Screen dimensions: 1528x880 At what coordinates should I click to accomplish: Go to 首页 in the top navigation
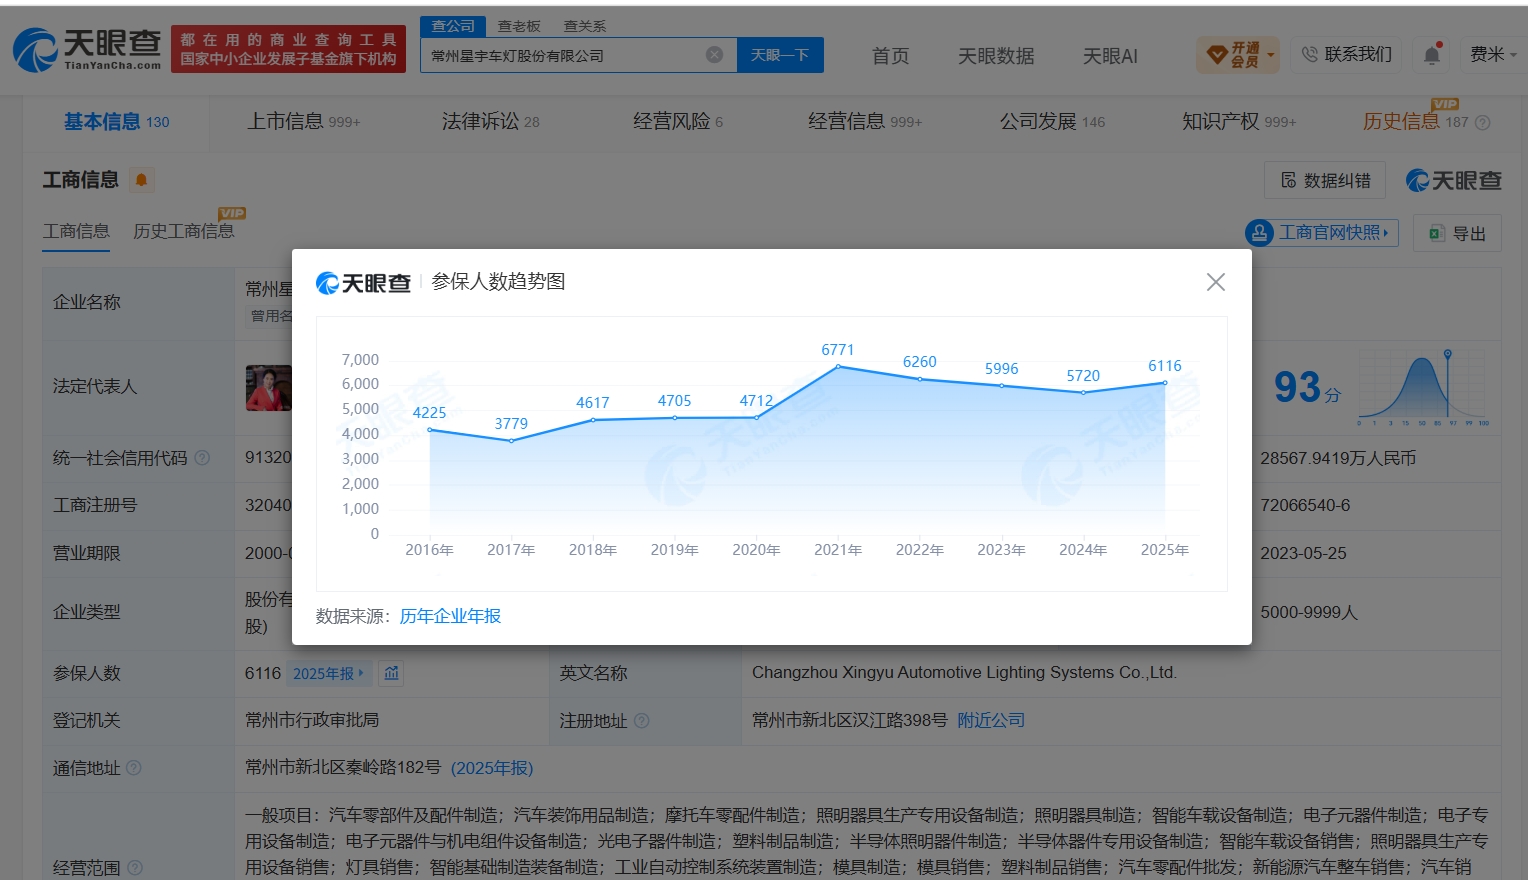[890, 56]
